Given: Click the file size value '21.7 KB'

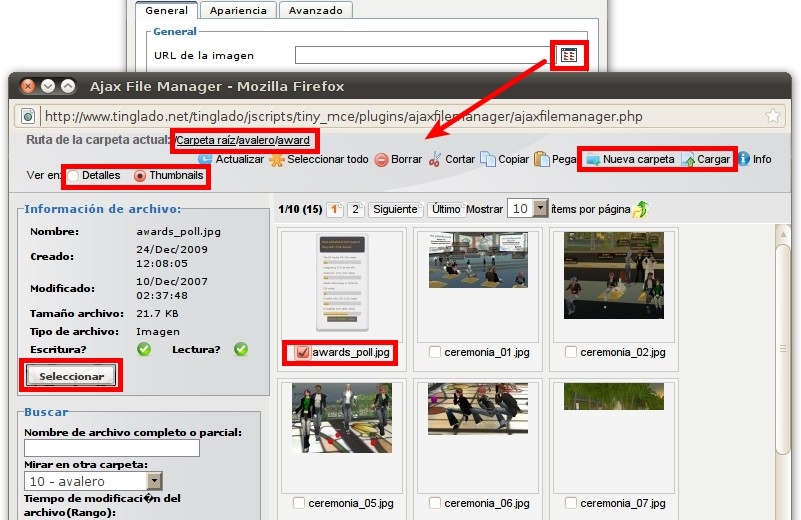Looking at the screenshot, I should pos(157,314).
